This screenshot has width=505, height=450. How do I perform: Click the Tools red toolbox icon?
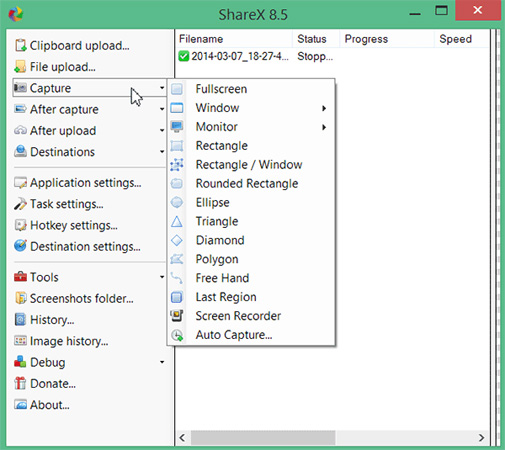pos(20,277)
